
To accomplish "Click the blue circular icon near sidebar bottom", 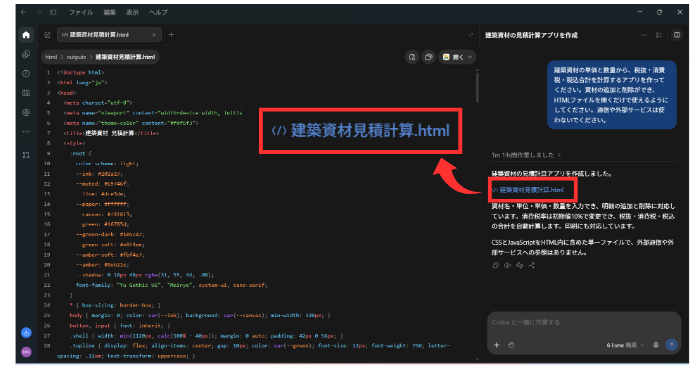I will click(x=26, y=333).
